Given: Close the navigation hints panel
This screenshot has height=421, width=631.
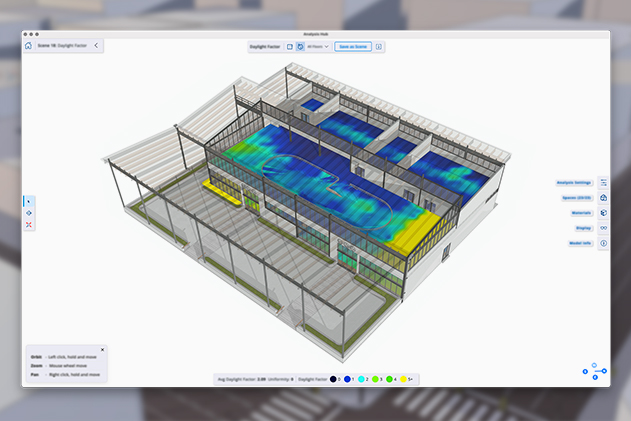Looking at the screenshot, I should [102, 350].
